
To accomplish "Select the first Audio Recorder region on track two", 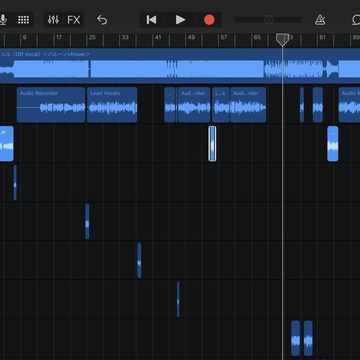I will [x=51, y=105].
